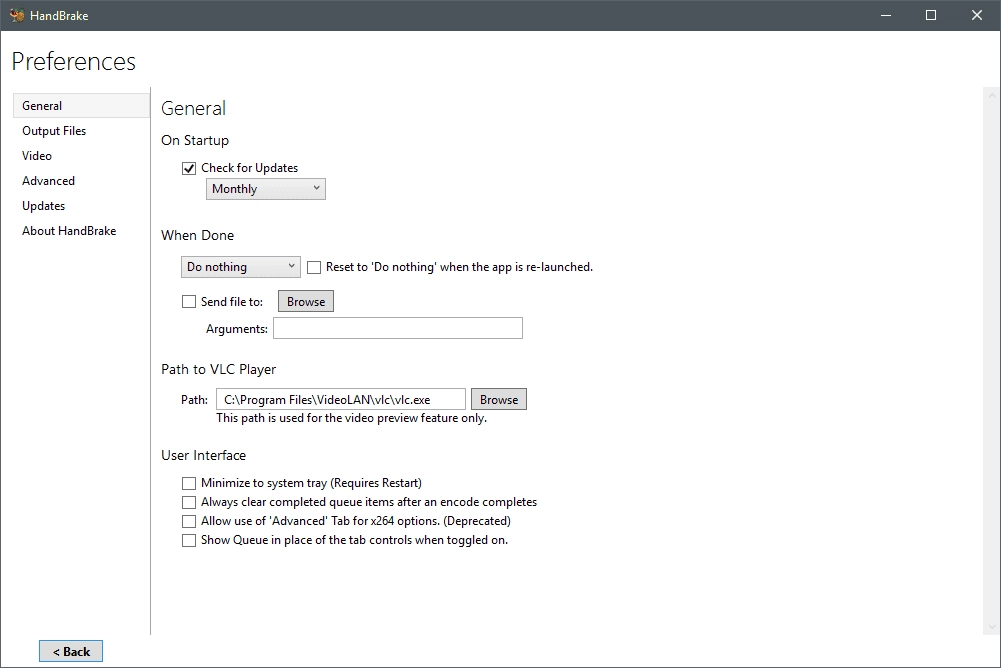The width and height of the screenshot is (1001, 668).
Task: Maximize the HandBrake window
Action: tap(931, 15)
